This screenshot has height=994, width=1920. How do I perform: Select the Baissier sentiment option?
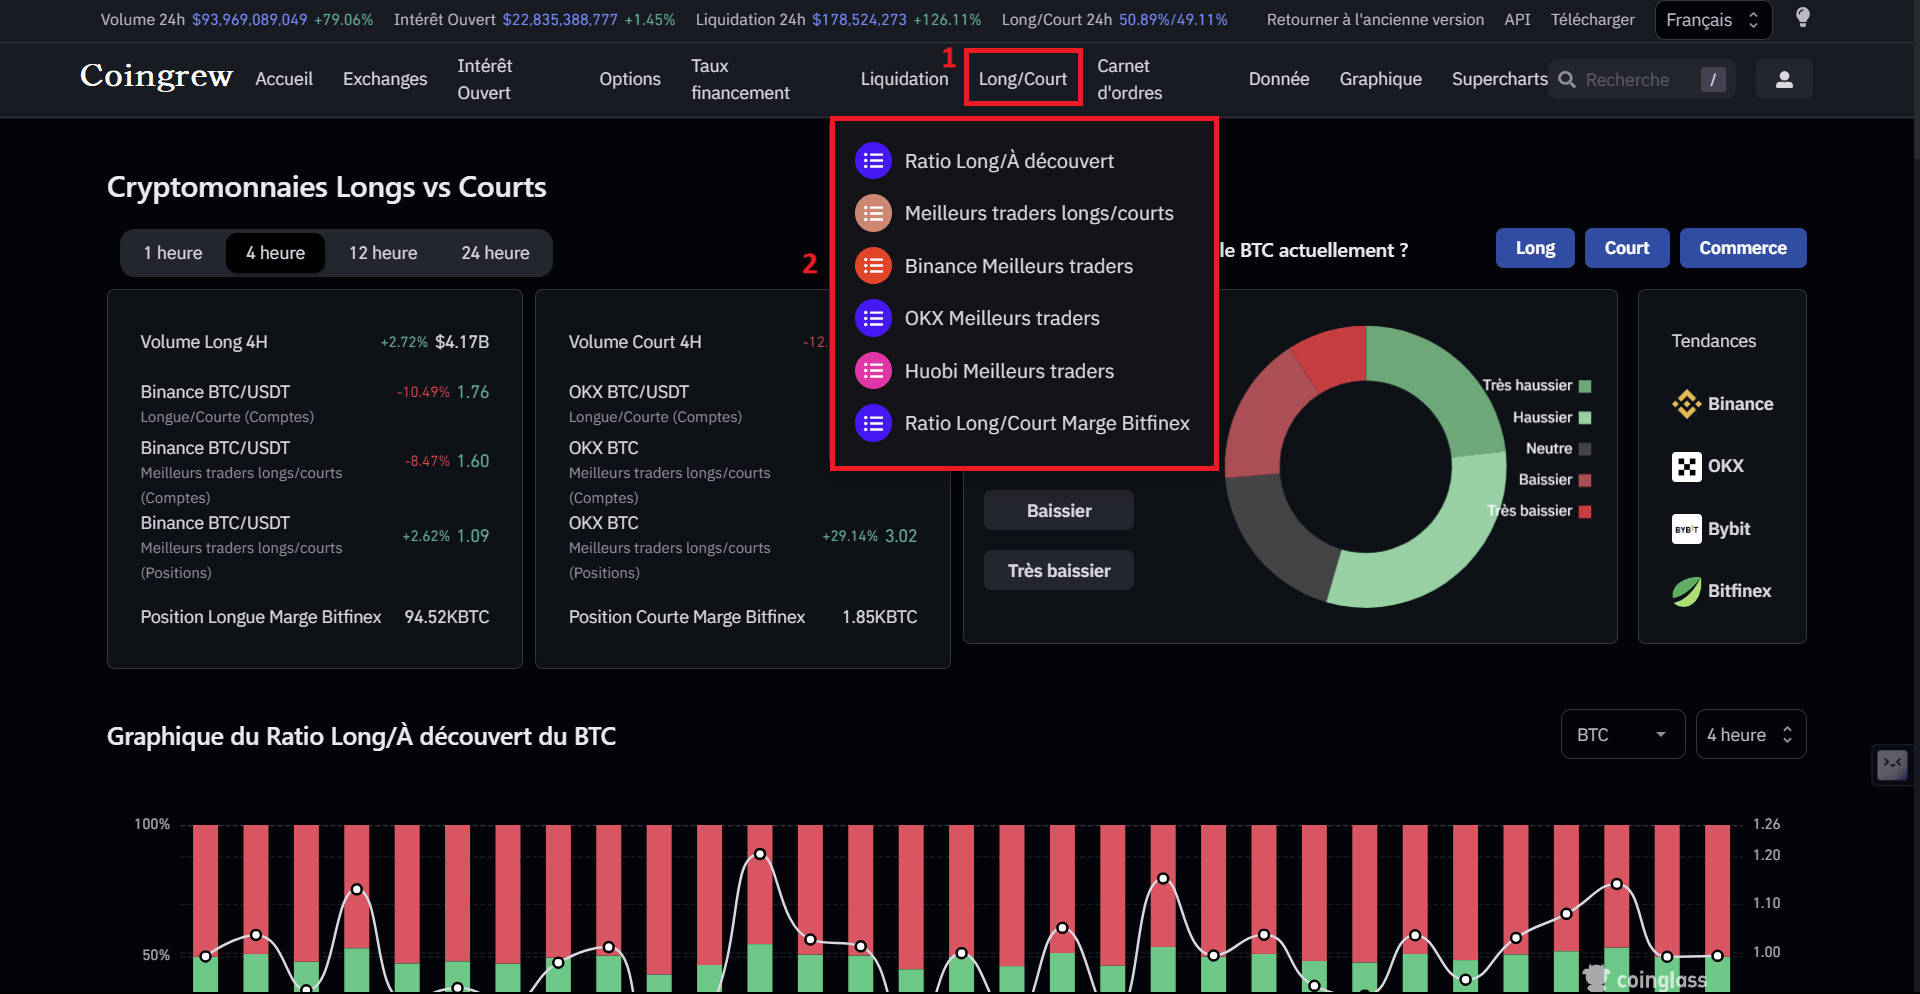pos(1058,510)
